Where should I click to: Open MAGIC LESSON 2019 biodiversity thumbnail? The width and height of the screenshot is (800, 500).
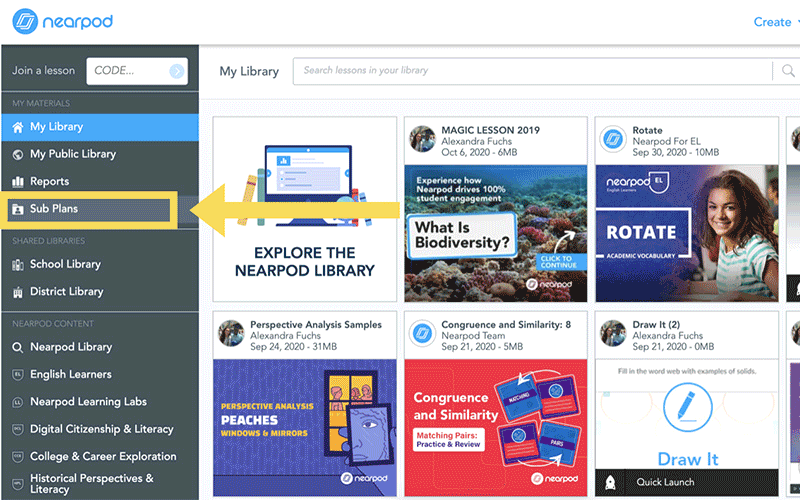click(x=496, y=233)
